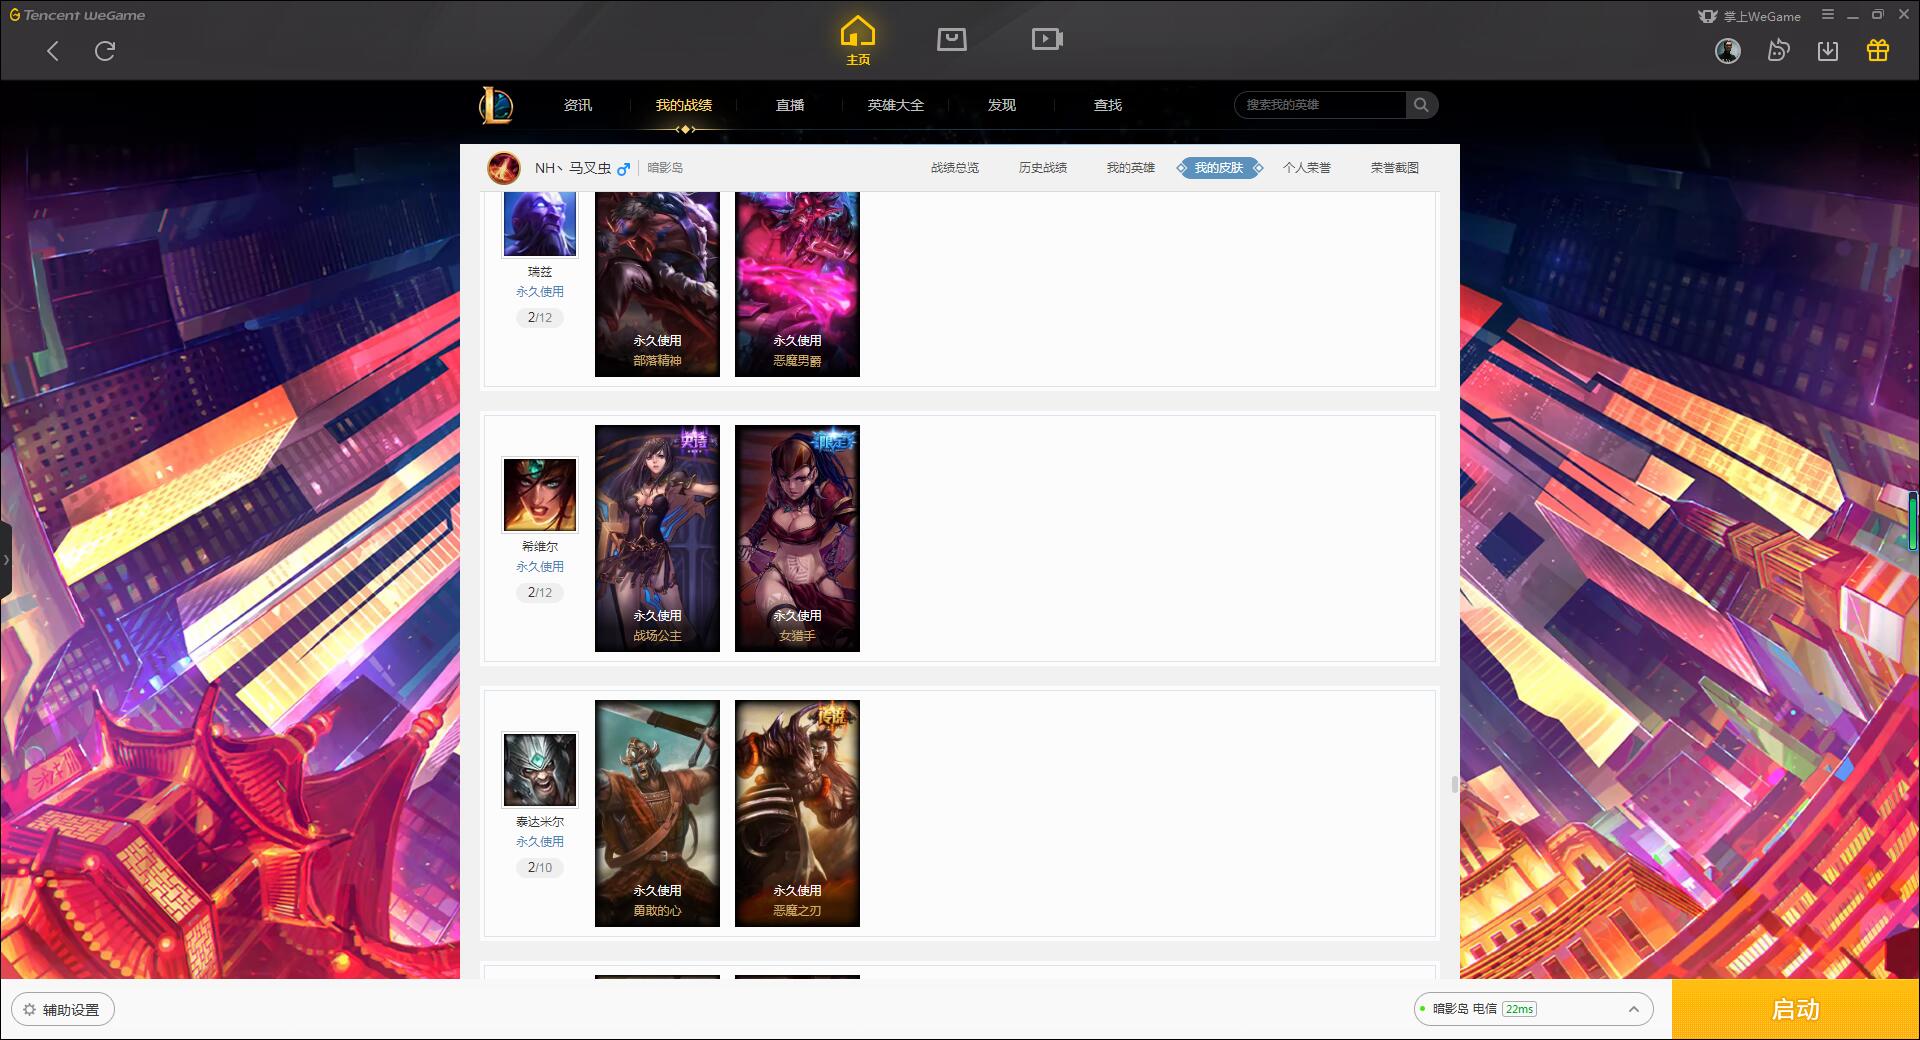Viewport: 1920px width, 1040px height.
Task: Click the male gender icon
Action: click(x=624, y=169)
